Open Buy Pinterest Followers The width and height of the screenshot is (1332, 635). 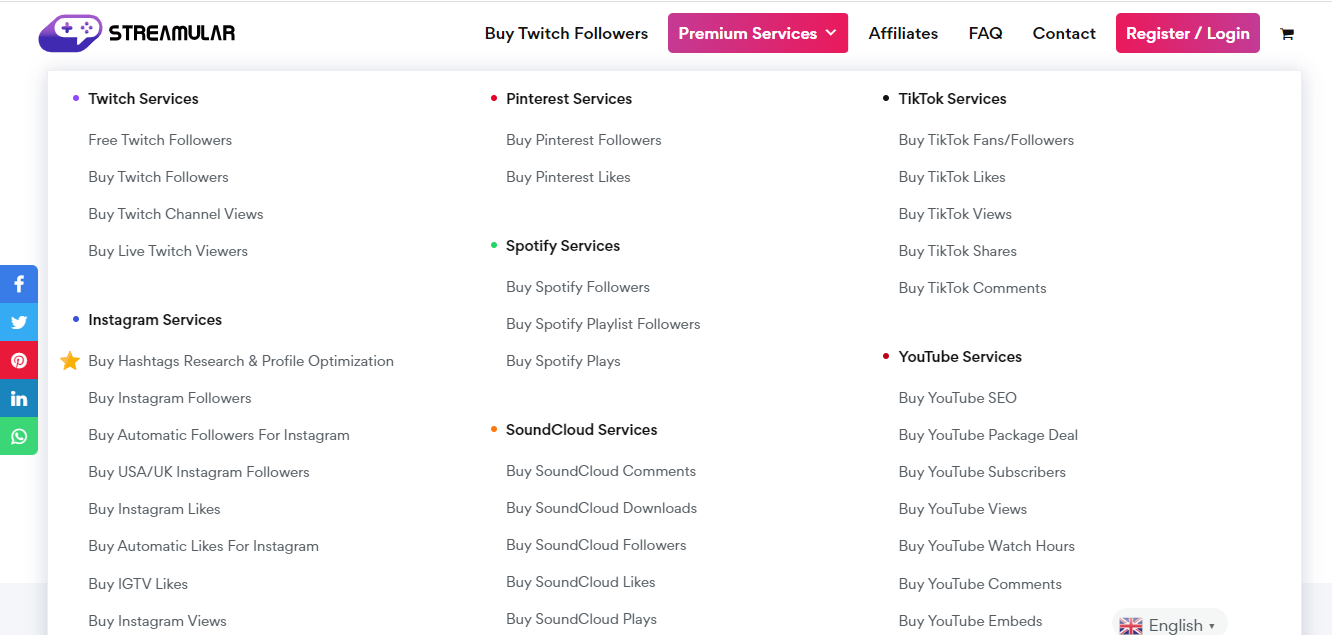584,140
